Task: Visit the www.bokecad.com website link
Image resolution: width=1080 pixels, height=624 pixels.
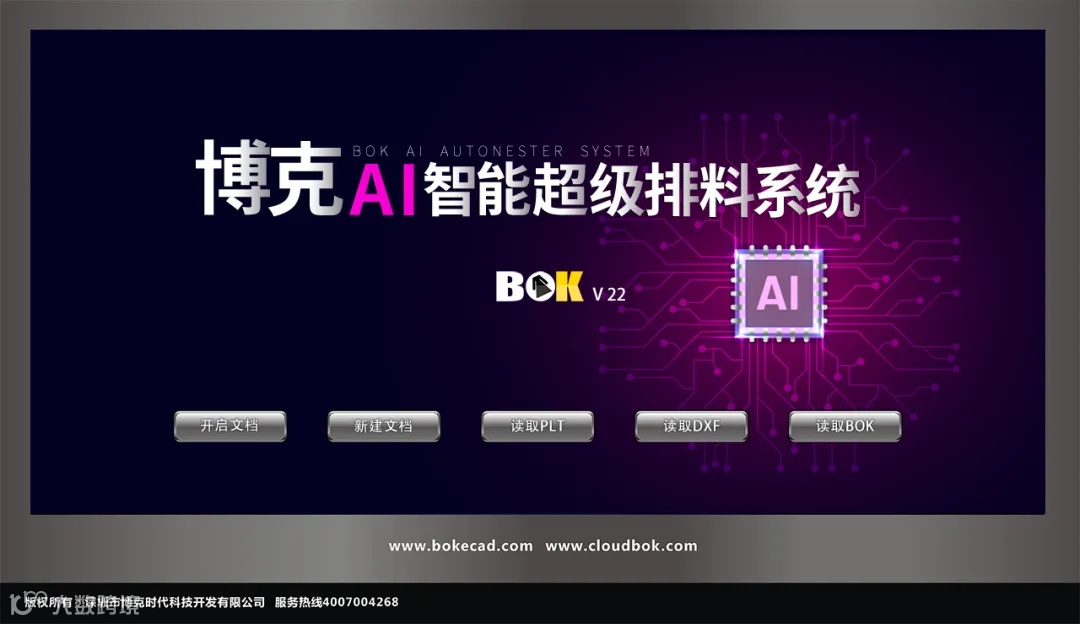Action: (x=461, y=546)
